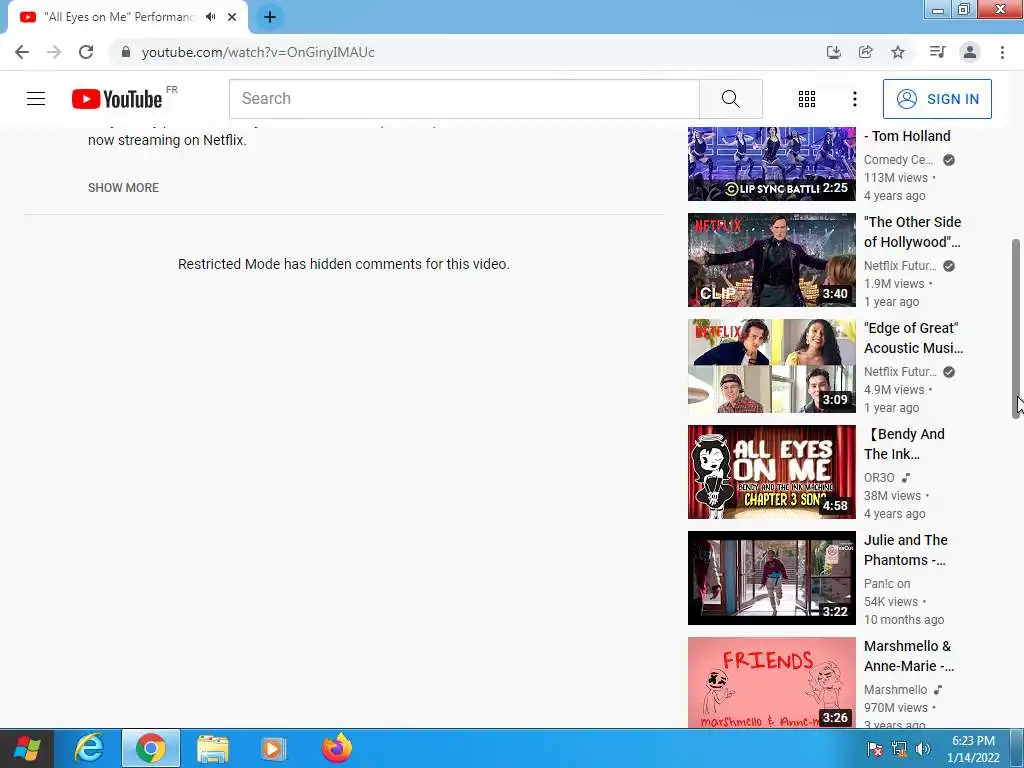Expand description with SHOW MORE
Screen dimensions: 1024x768
tap(123, 187)
